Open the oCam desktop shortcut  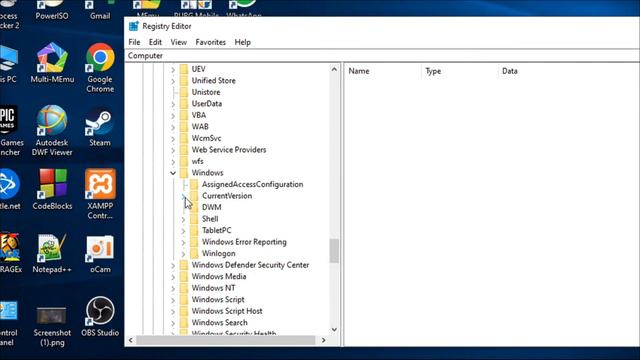pyautogui.click(x=100, y=253)
